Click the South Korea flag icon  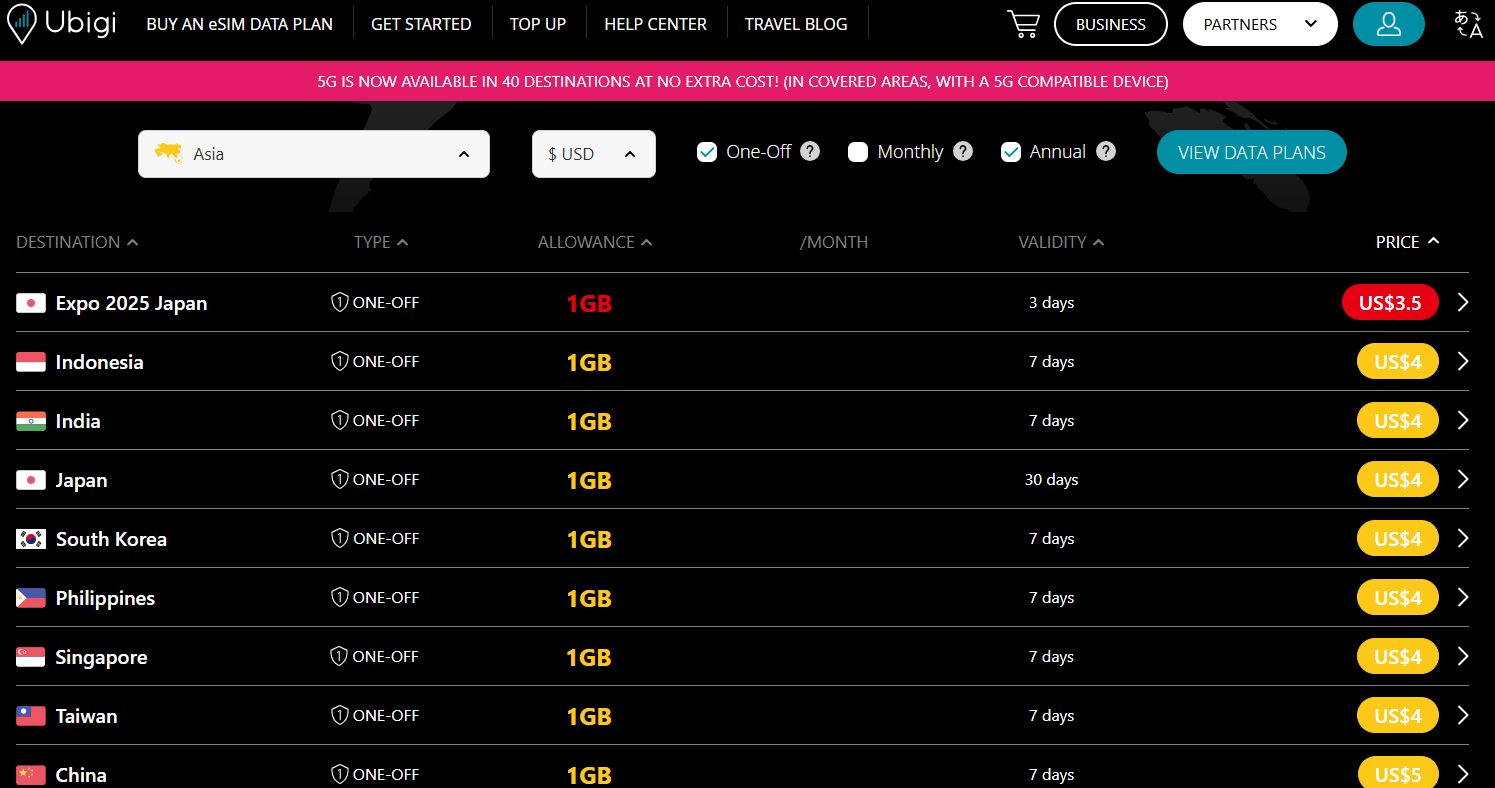(x=31, y=539)
